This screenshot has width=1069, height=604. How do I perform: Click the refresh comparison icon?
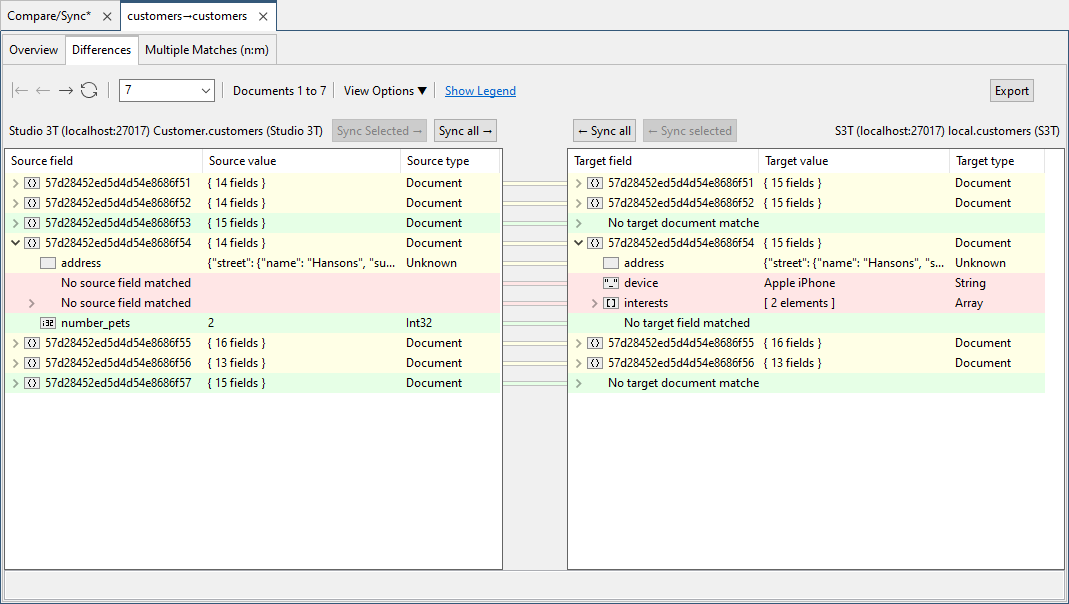tap(89, 91)
